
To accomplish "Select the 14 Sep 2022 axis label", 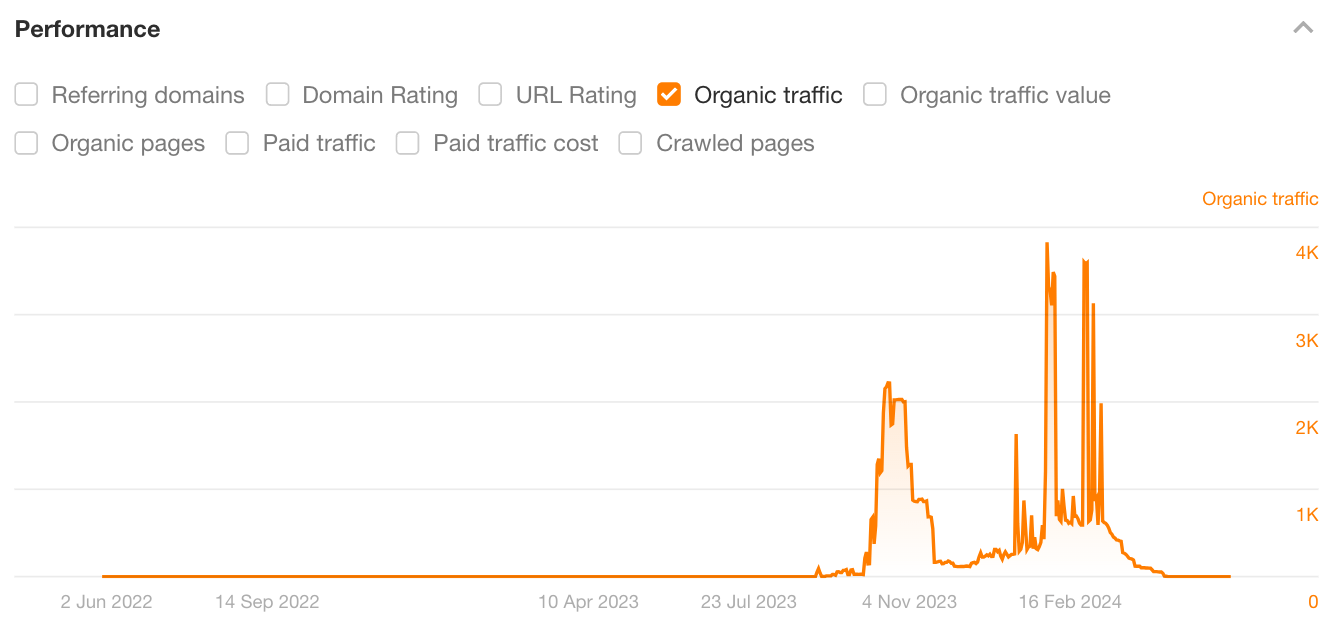I will tap(266, 601).
